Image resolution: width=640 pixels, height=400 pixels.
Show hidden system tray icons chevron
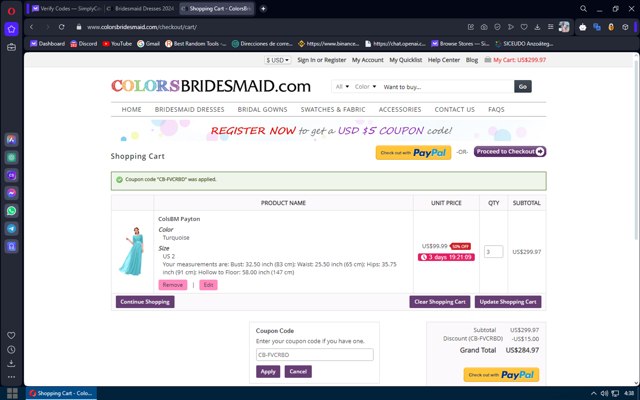tap(593, 393)
